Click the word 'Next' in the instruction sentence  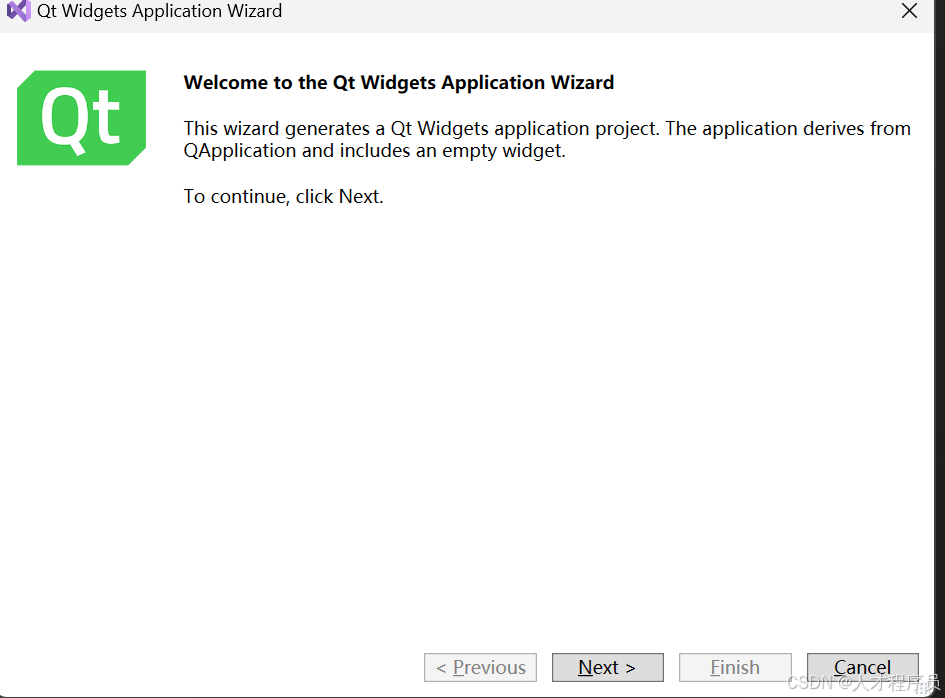point(358,197)
